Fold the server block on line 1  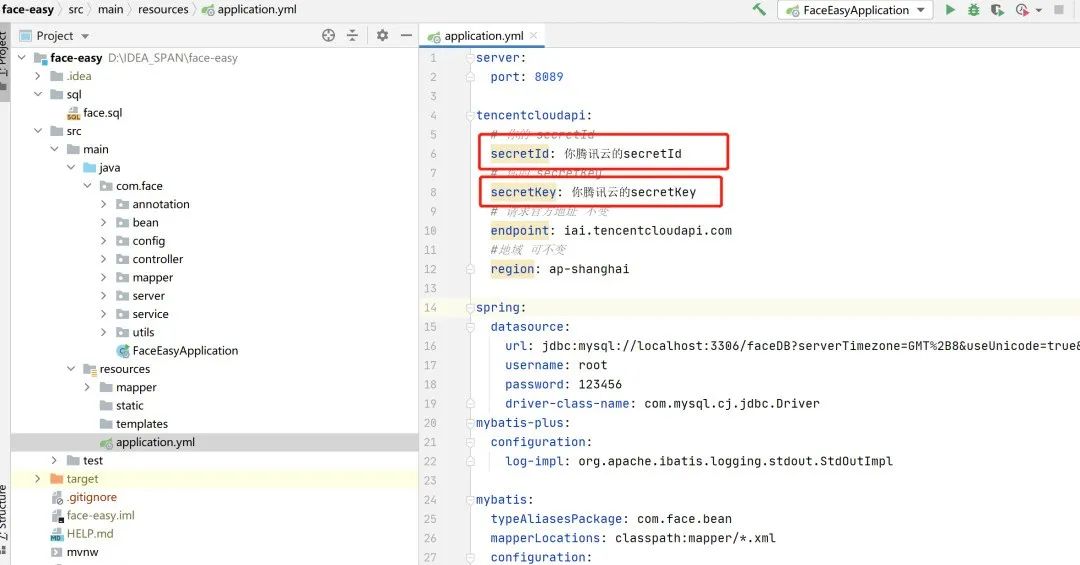(470, 58)
